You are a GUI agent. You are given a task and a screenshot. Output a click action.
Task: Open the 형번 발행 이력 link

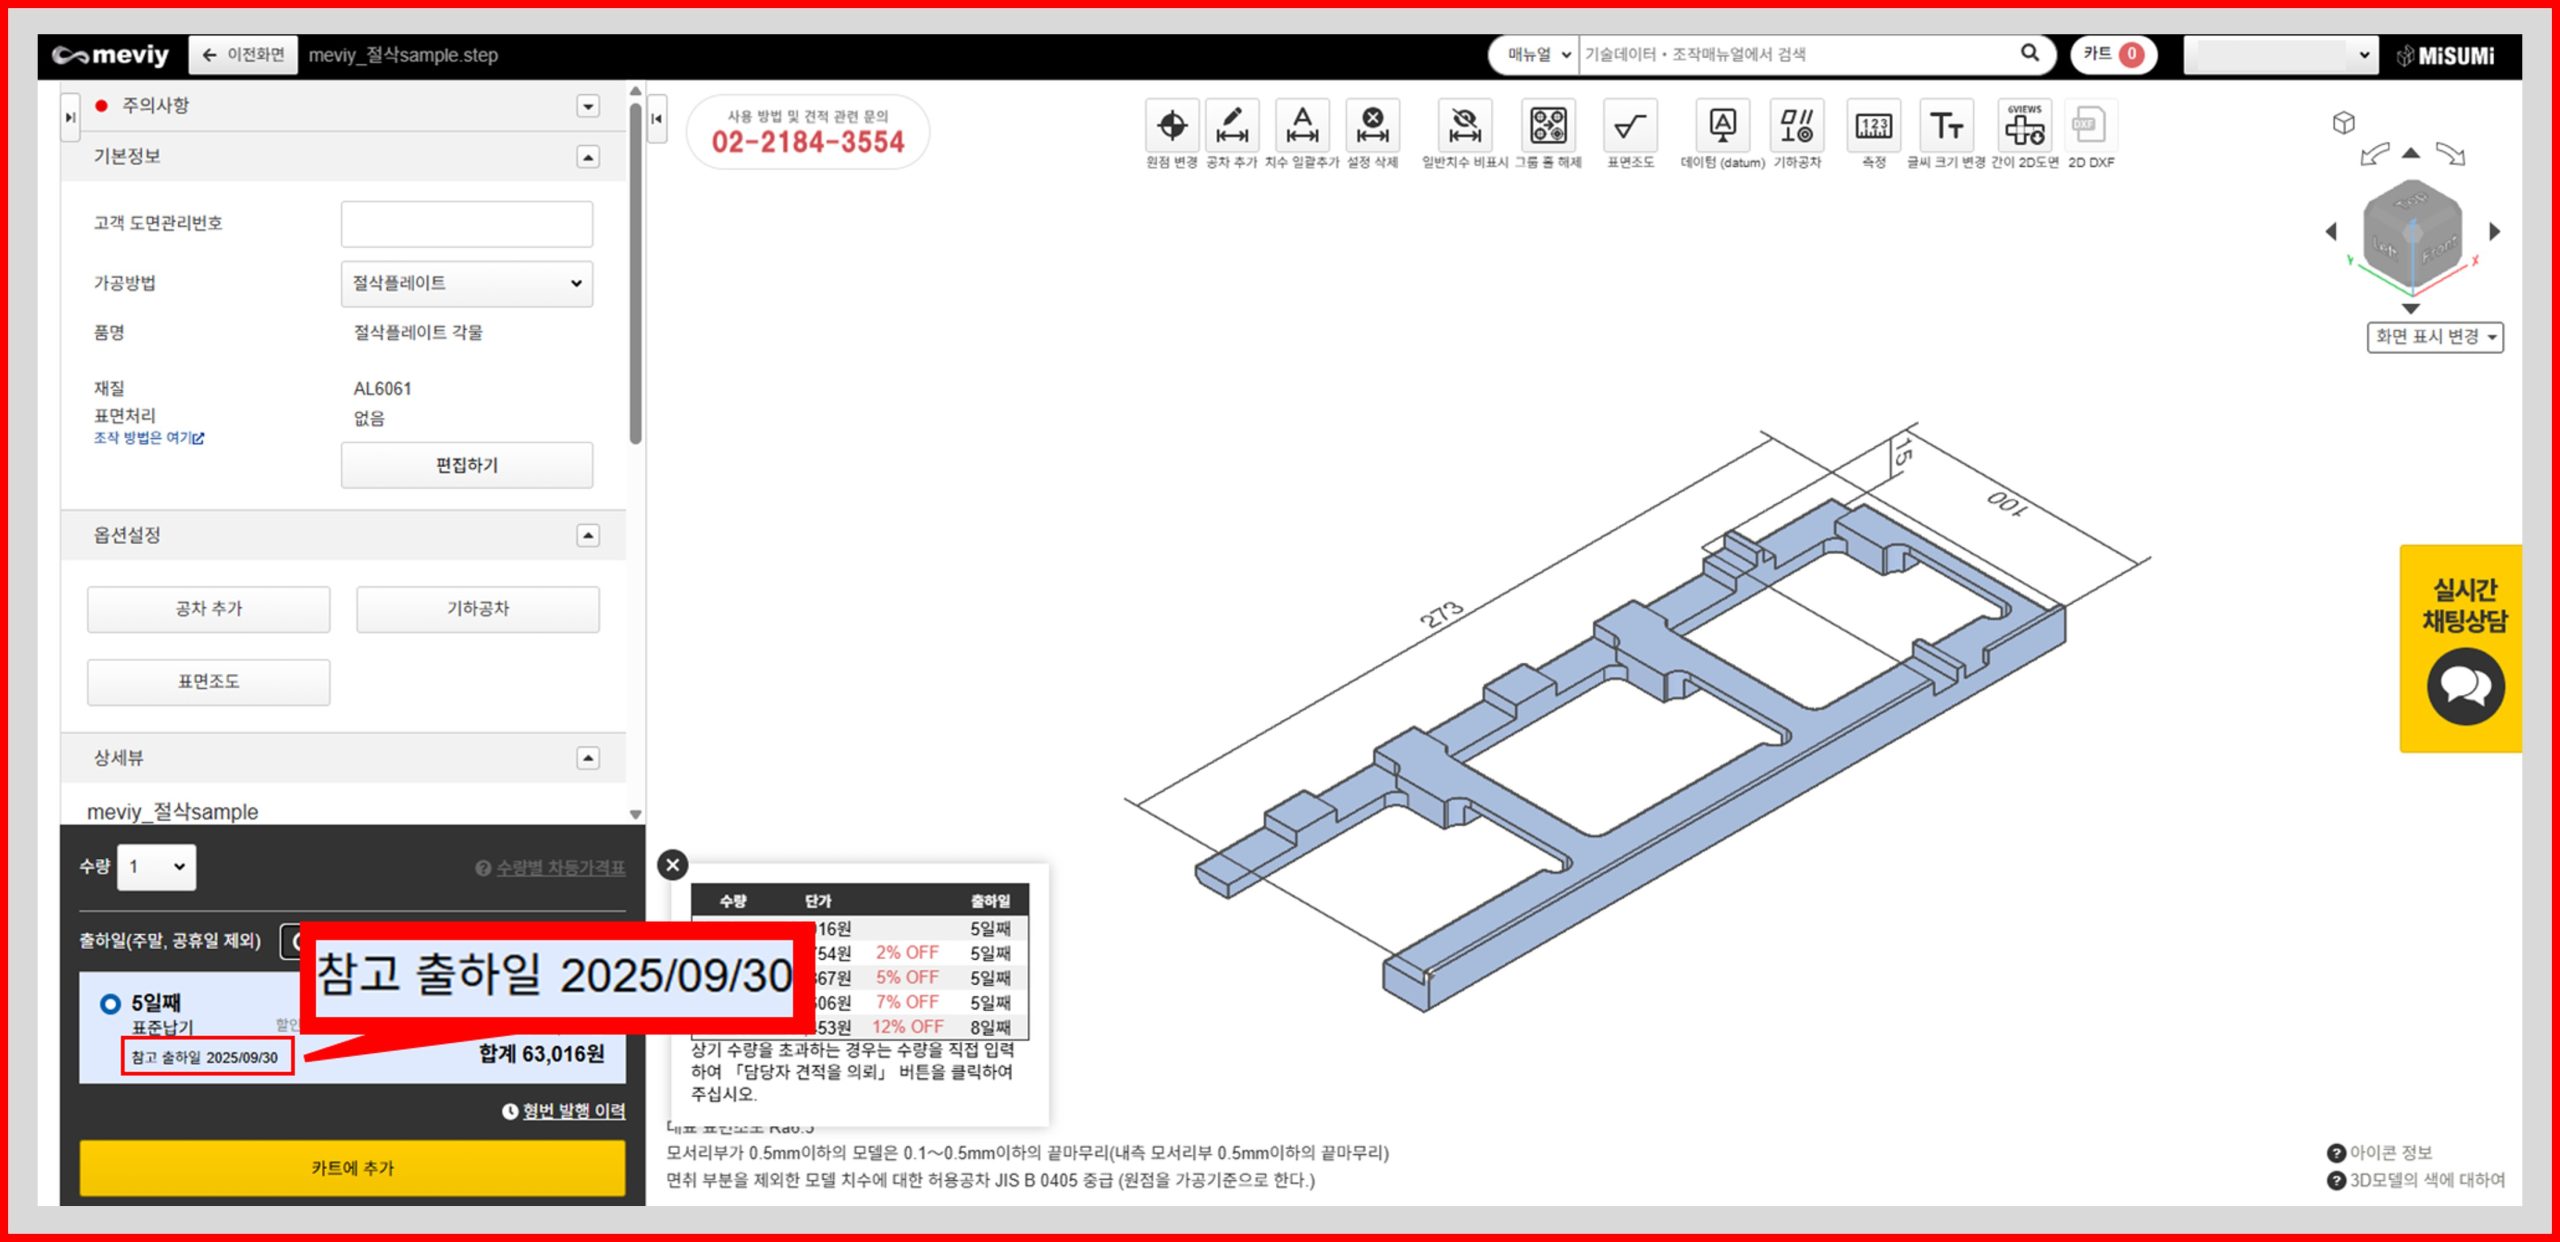coord(573,1111)
